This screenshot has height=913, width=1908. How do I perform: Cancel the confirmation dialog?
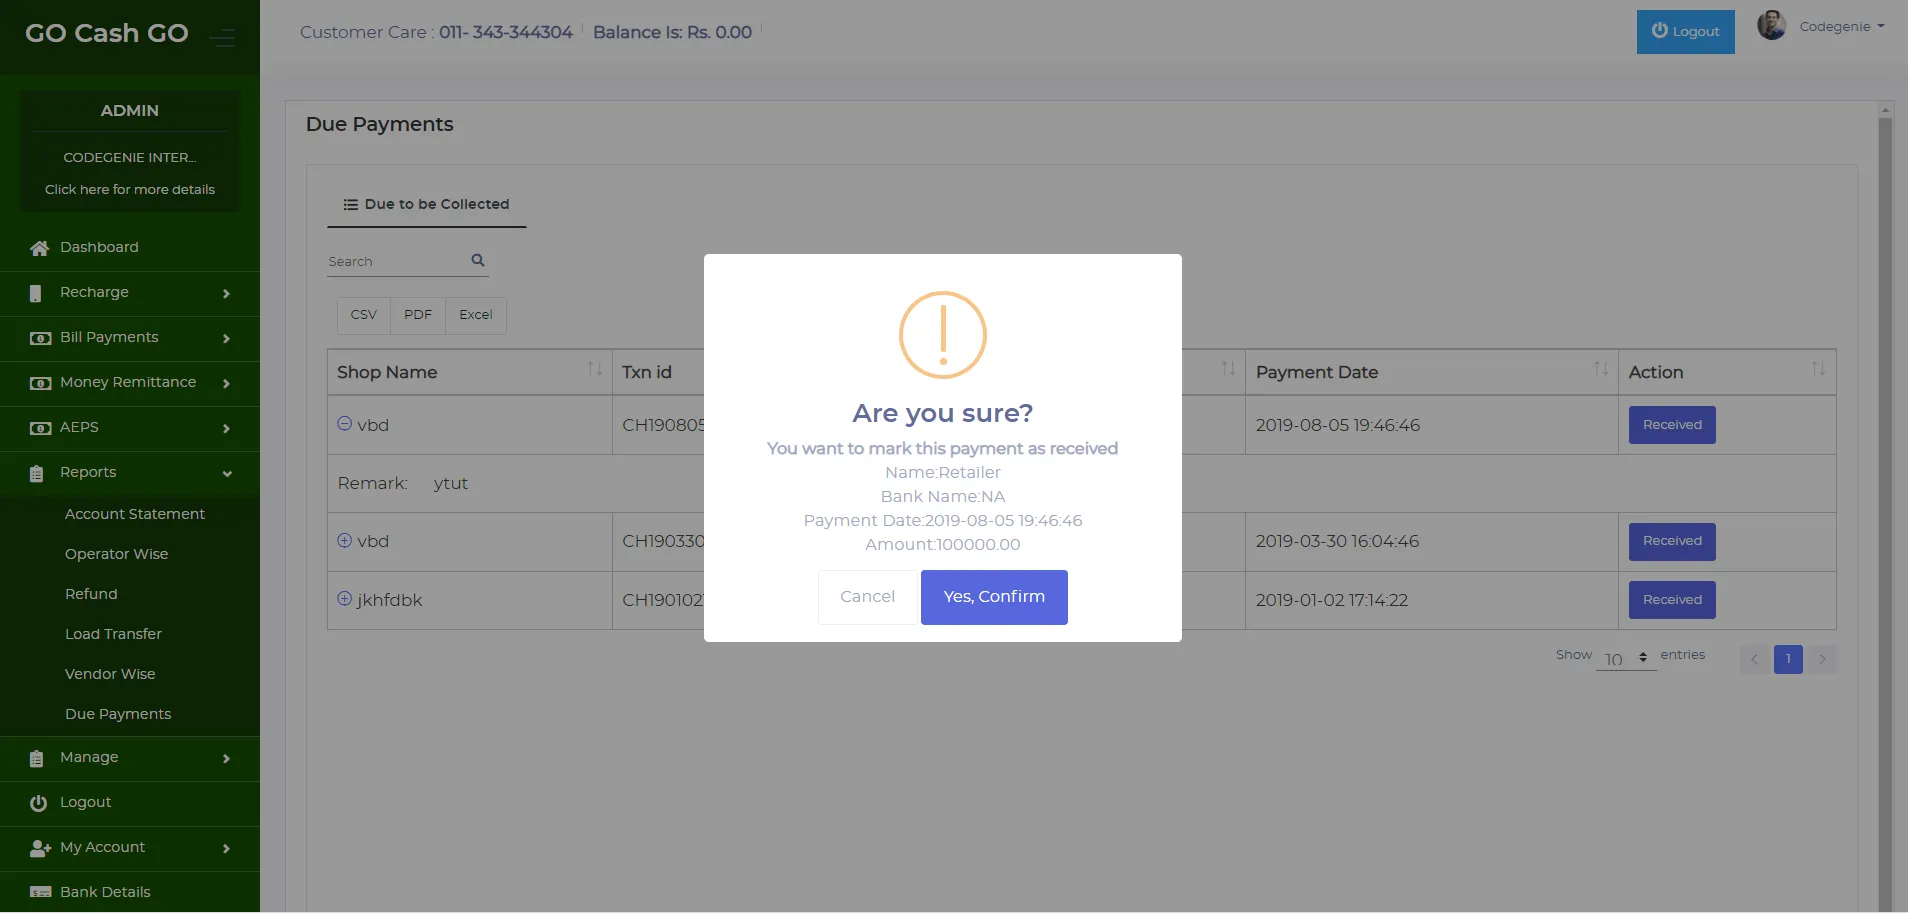pyautogui.click(x=867, y=597)
